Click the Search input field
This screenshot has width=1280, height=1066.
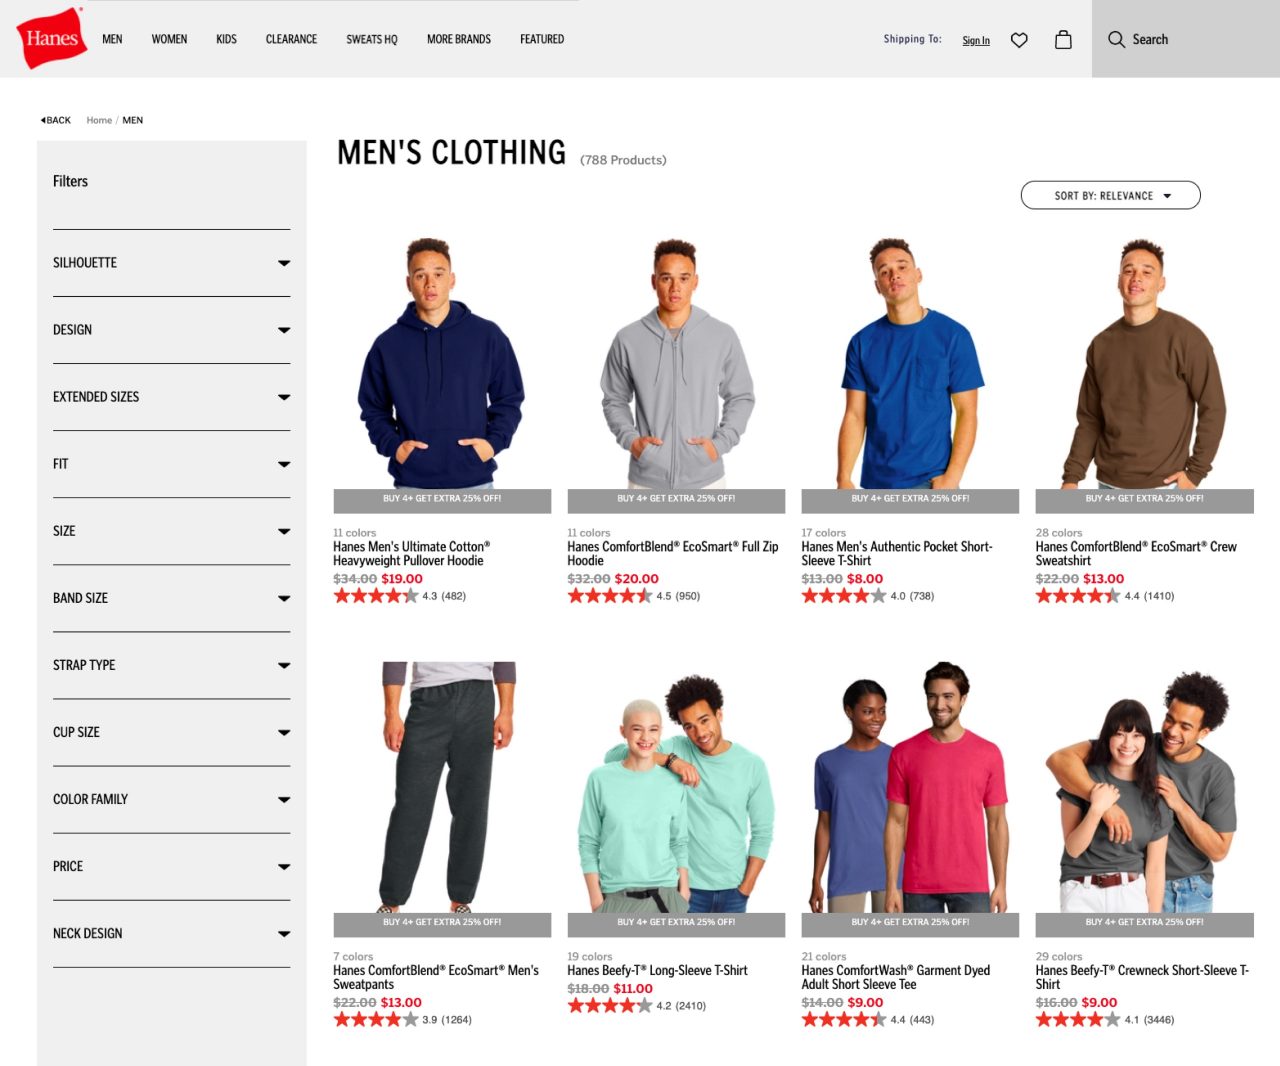click(x=1186, y=39)
